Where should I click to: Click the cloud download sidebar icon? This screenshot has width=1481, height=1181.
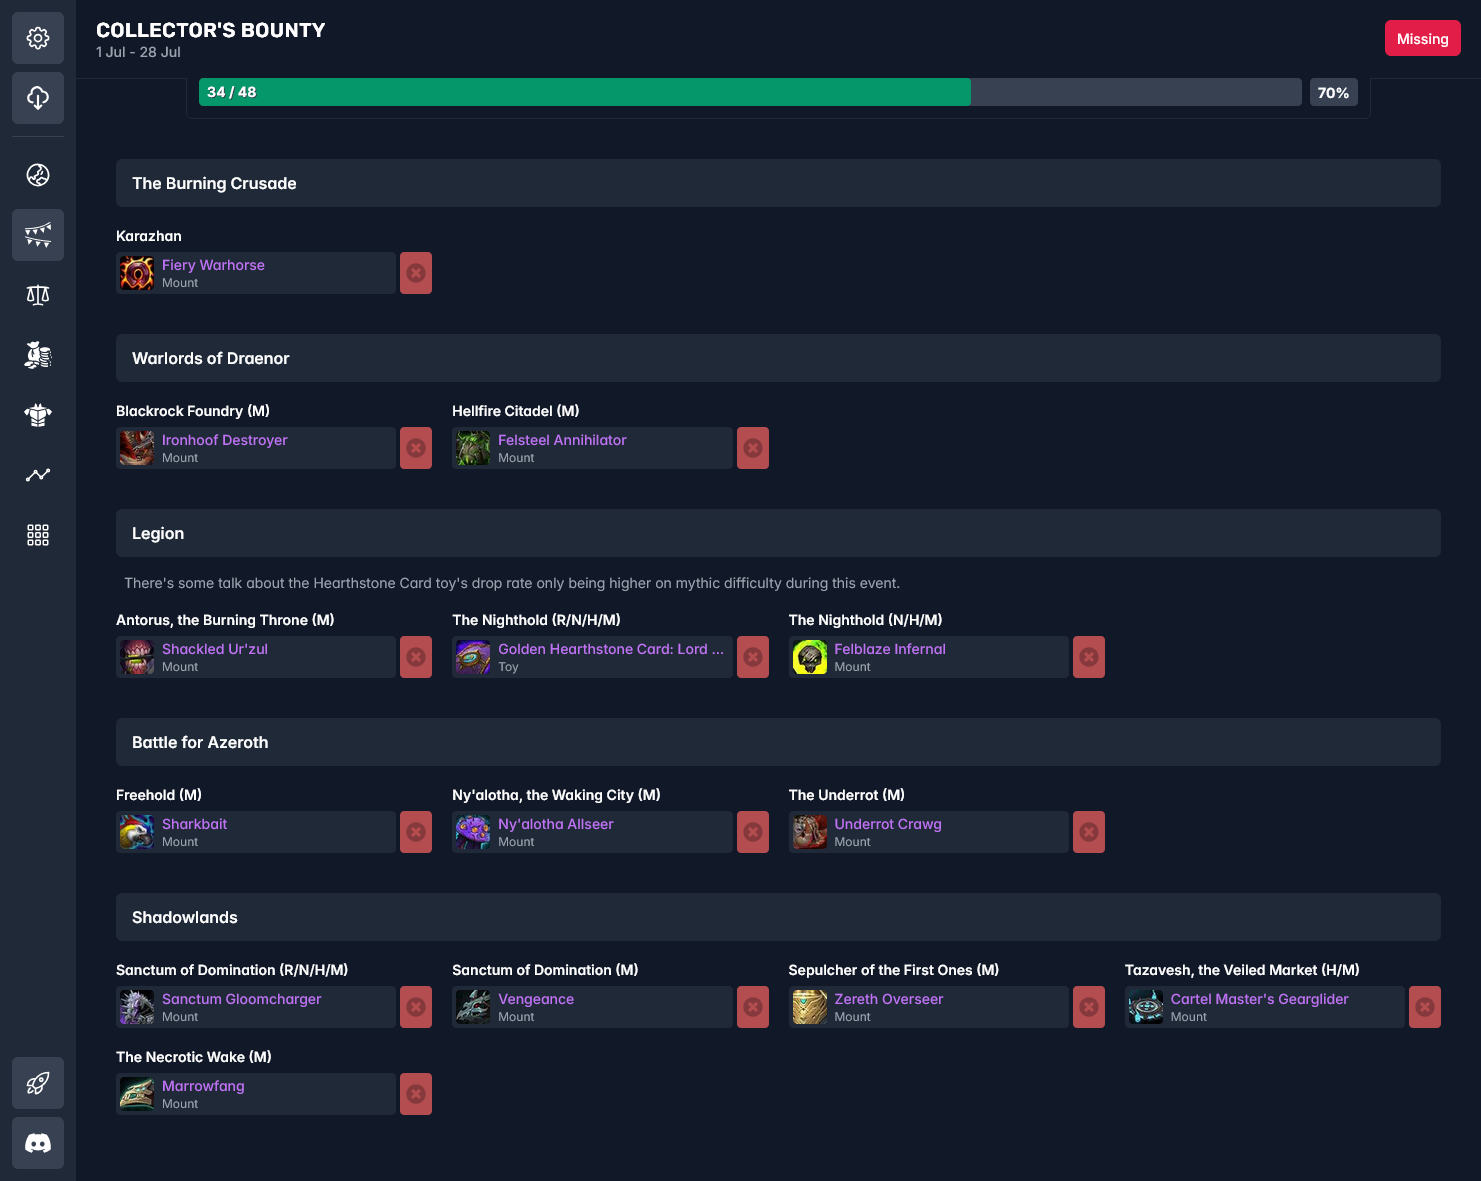[x=38, y=98]
